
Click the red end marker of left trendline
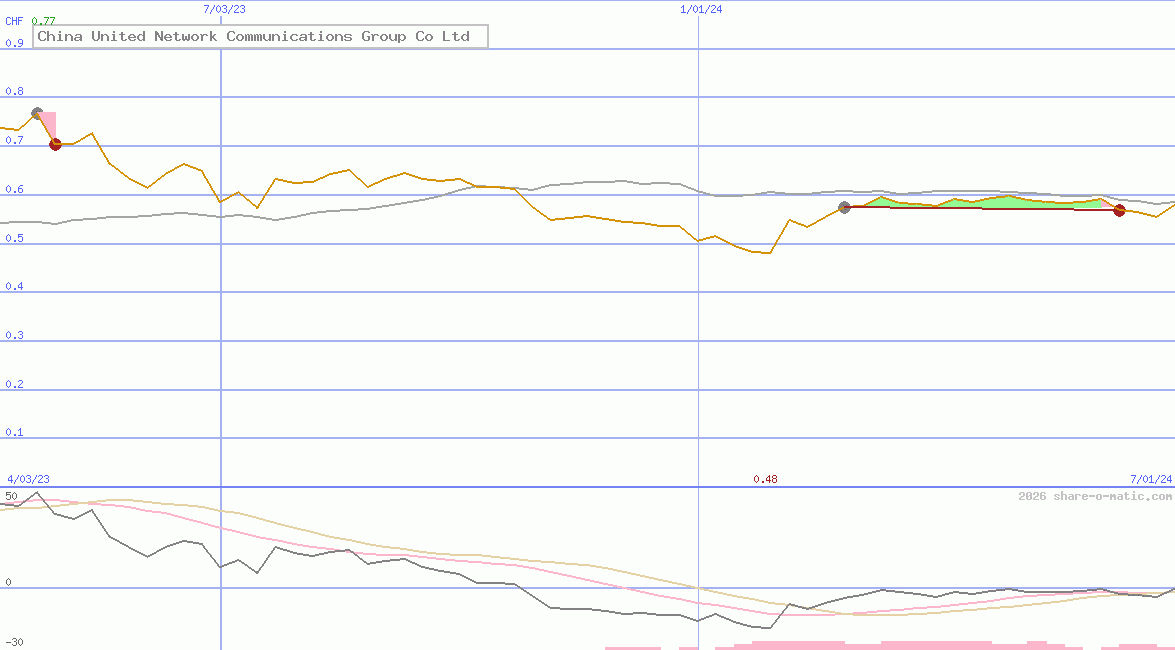click(56, 144)
